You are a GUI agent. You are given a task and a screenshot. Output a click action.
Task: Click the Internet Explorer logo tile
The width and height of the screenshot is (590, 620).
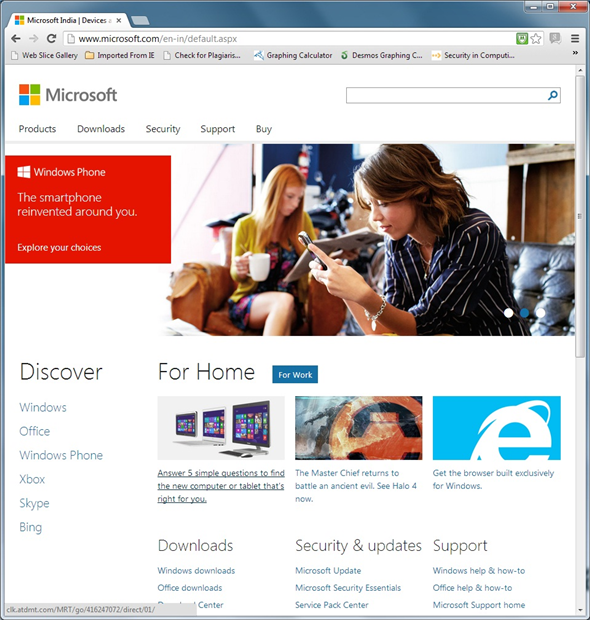(x=497, y=428)
